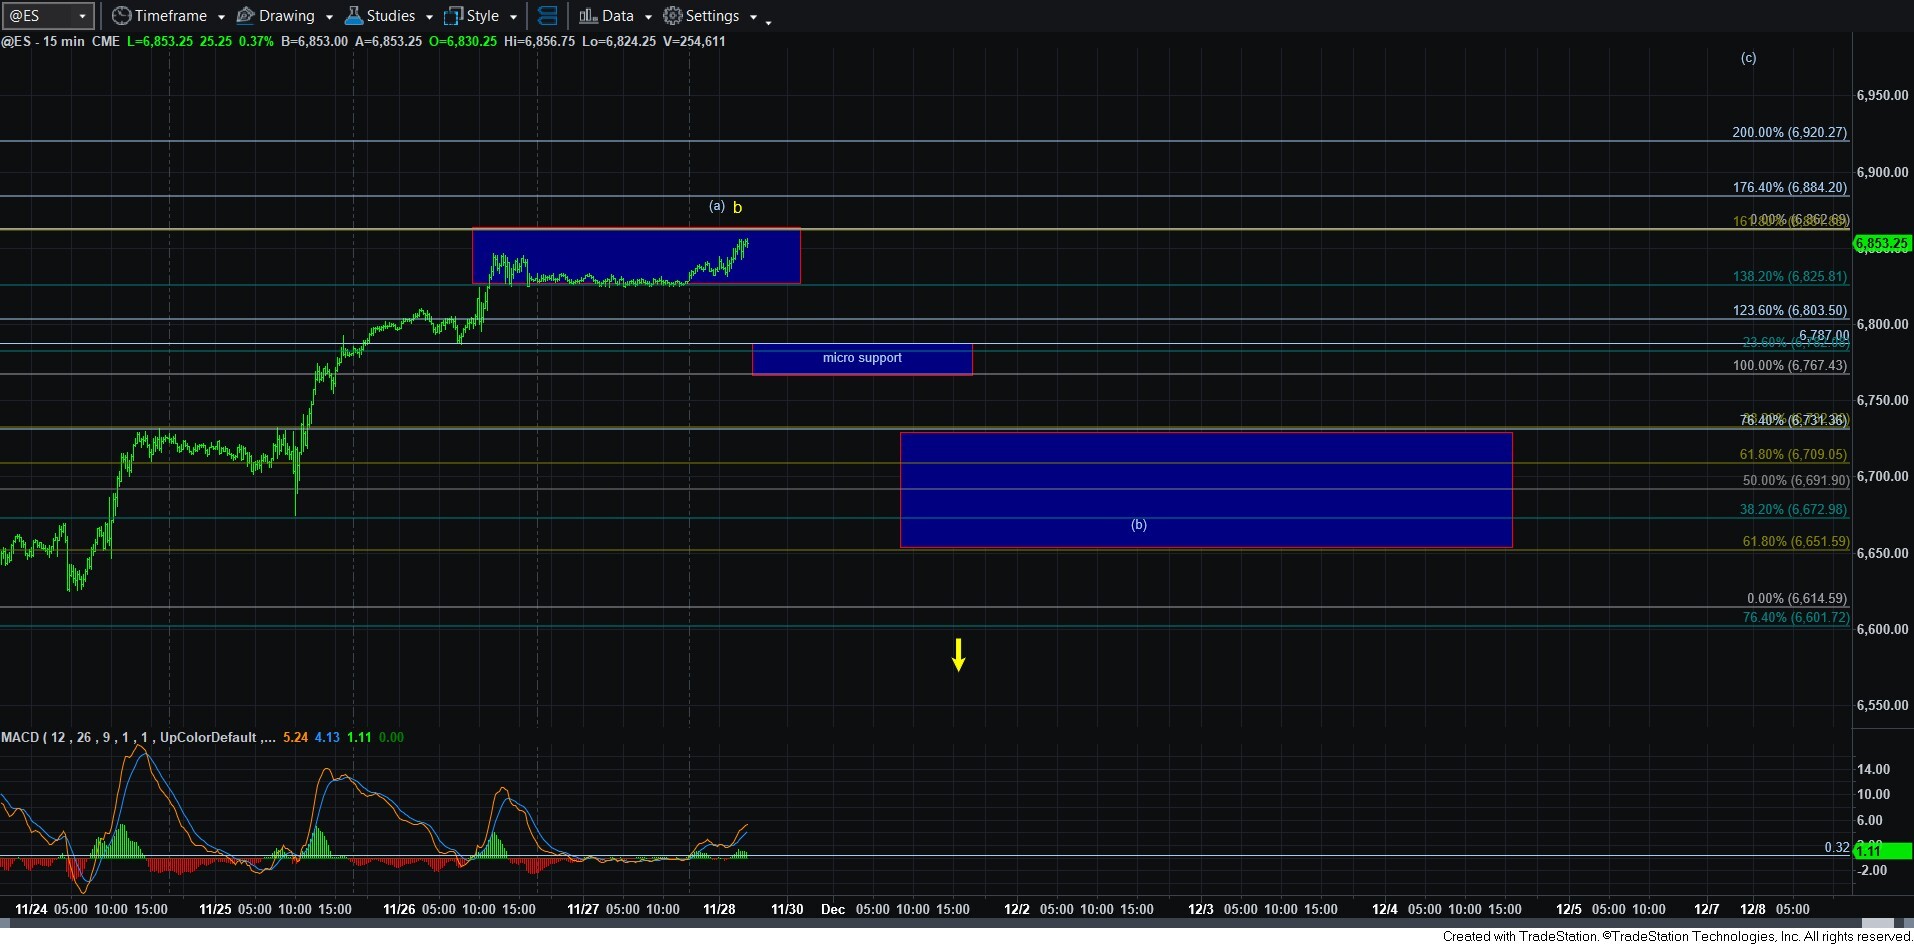The width and height of the screenshot is (1914, 944).
Task: Click the Drawing pencil icon
Action: pos(245,16)
